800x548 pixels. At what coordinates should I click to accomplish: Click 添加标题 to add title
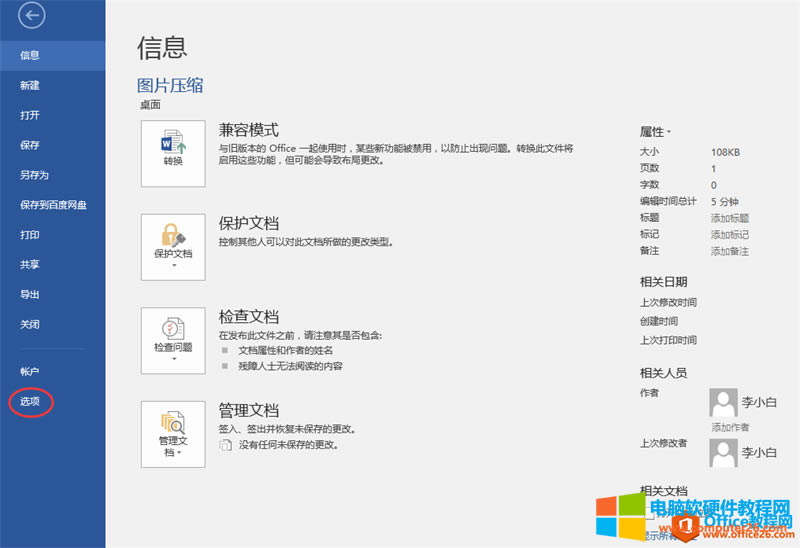729,218
